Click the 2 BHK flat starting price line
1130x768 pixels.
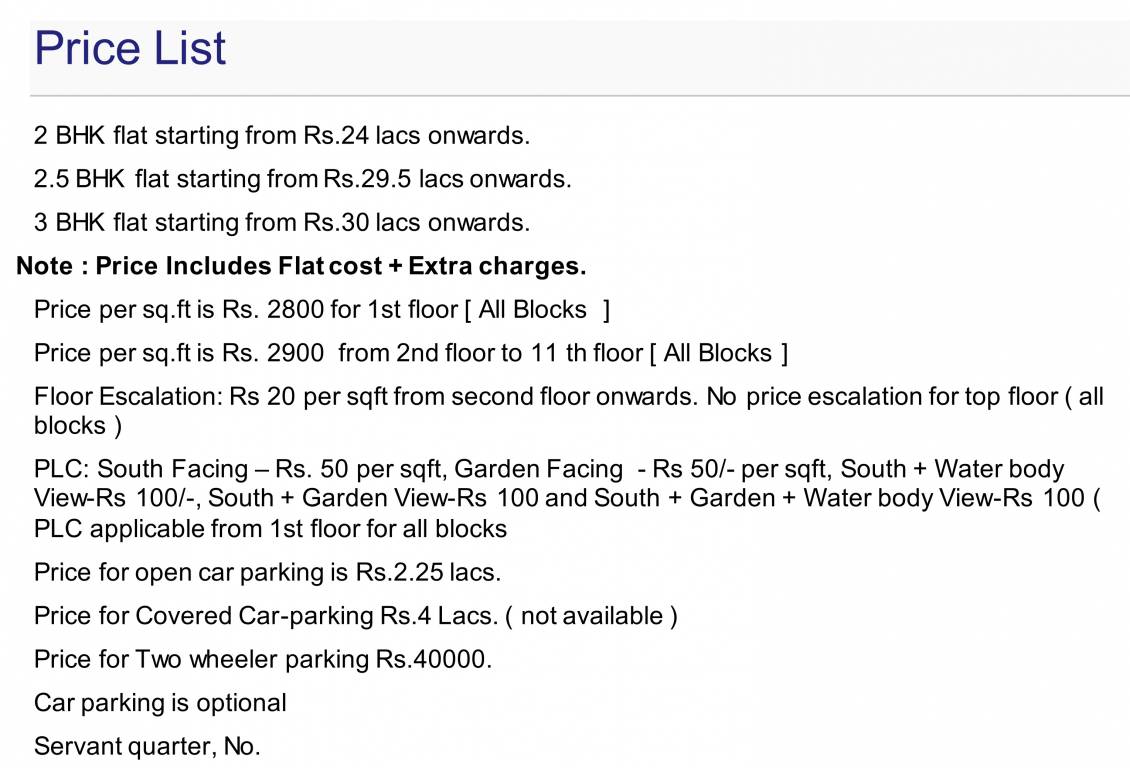281,135
